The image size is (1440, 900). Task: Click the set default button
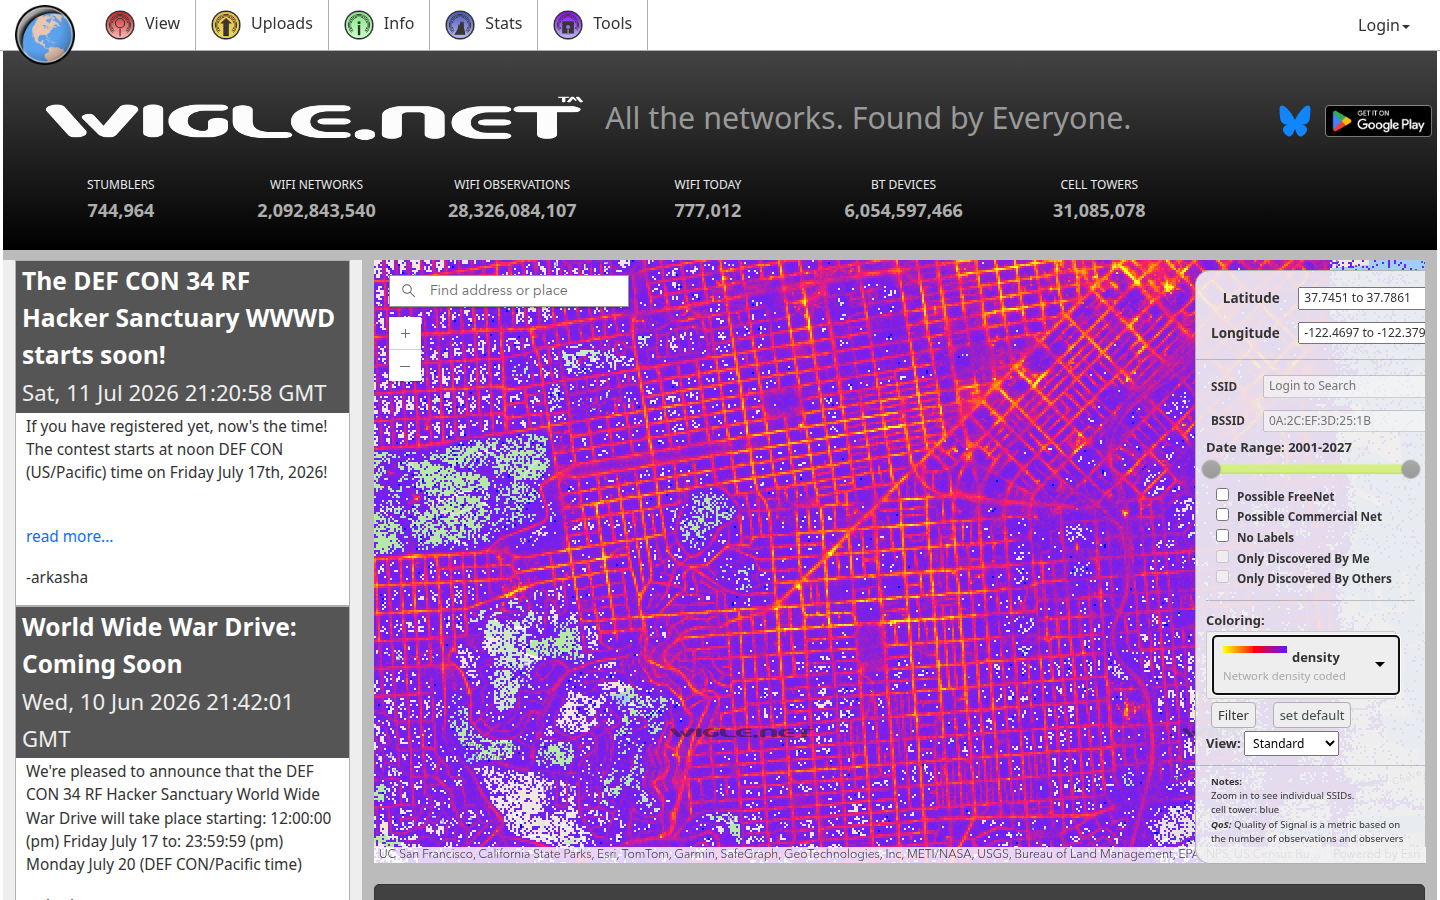(x=1311, y=715)
